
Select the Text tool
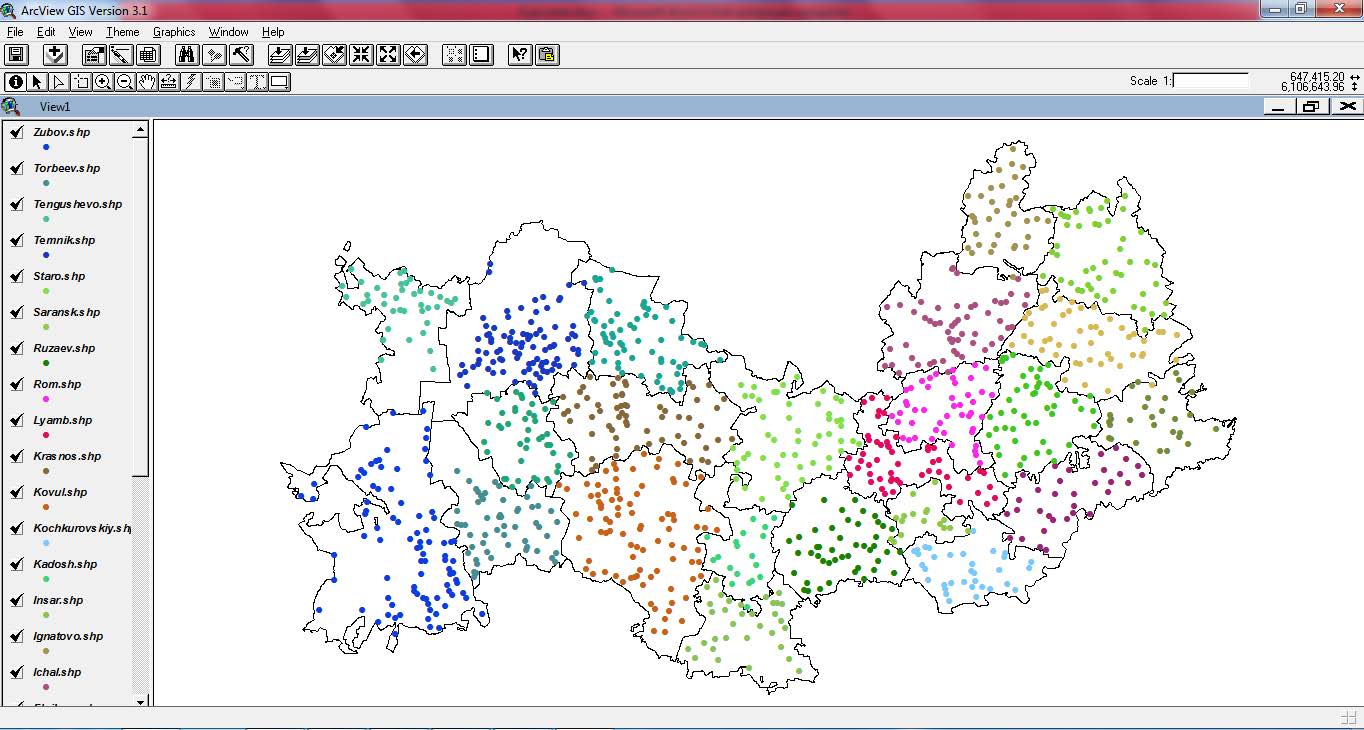pos(257,82)
